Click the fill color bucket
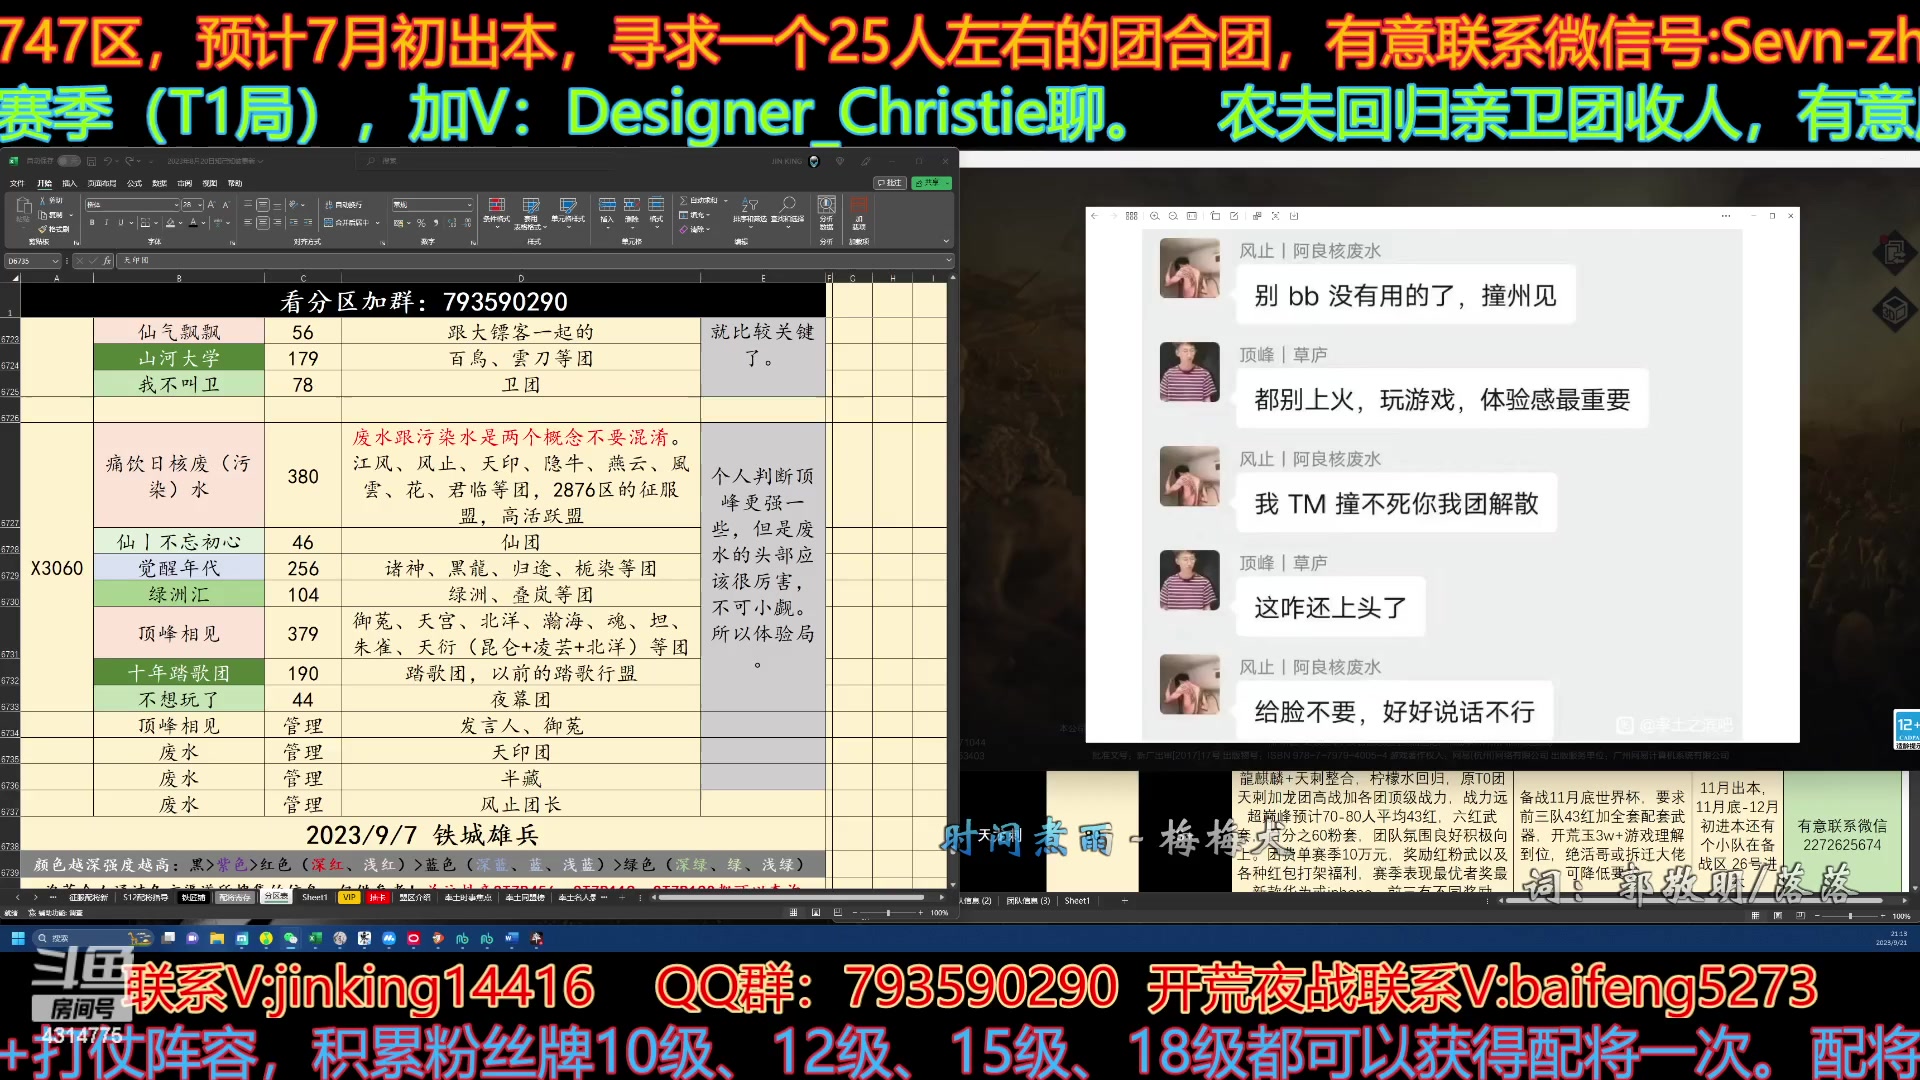This screenshot has height=1080, width=1920. tap(170, 222)
